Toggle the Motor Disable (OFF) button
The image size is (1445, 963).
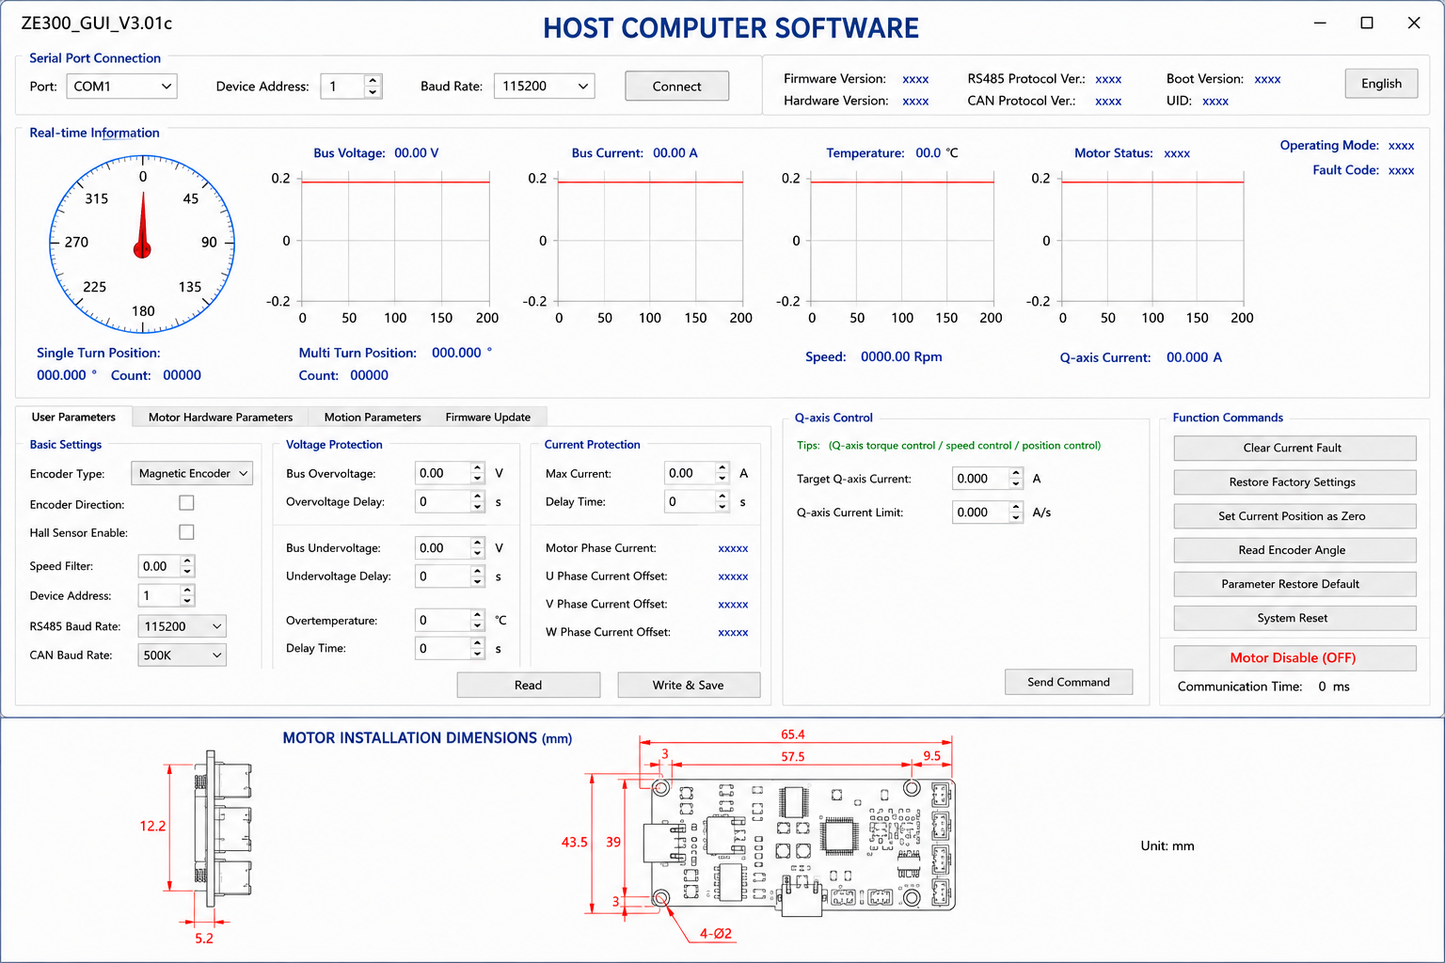1294,658
